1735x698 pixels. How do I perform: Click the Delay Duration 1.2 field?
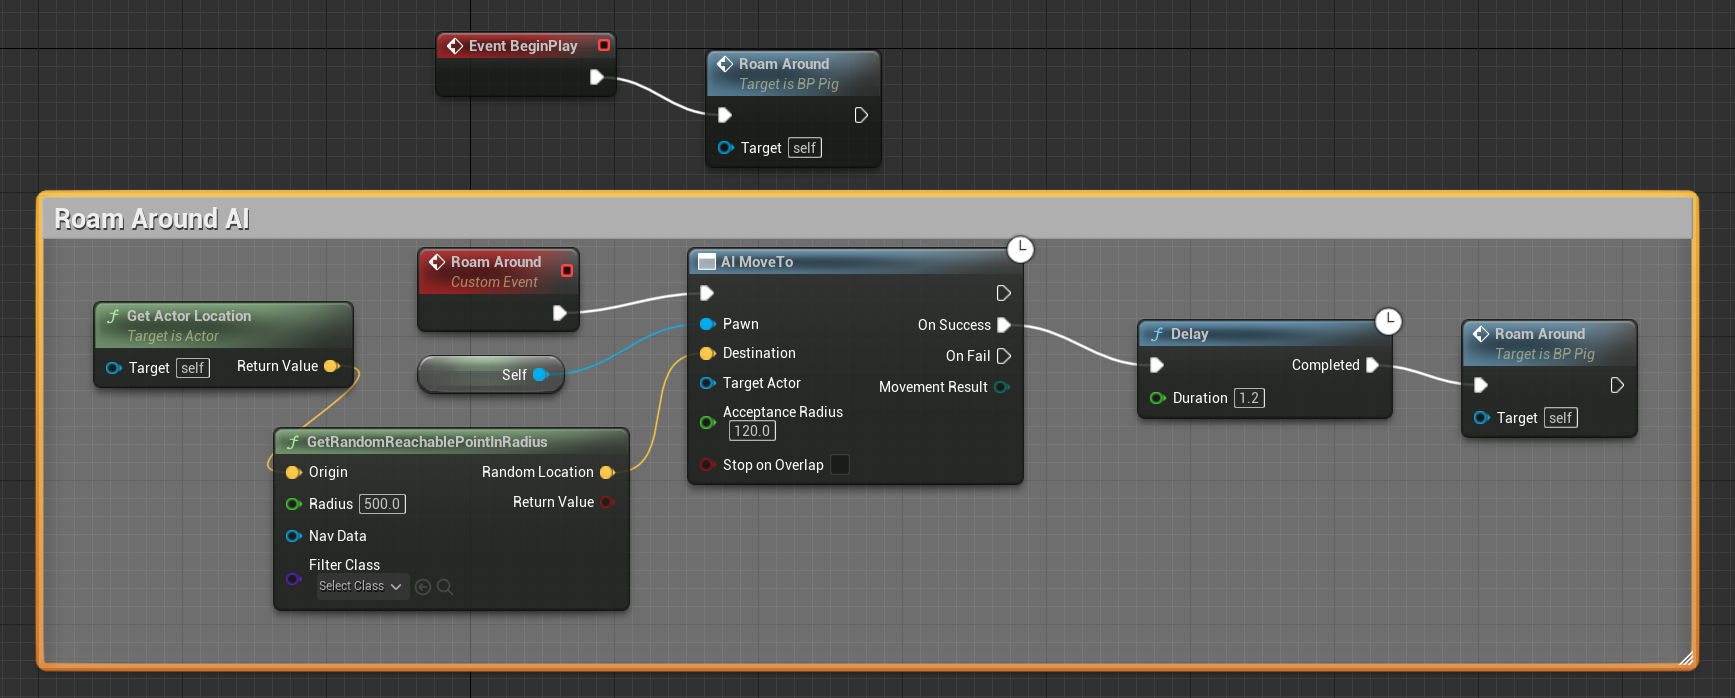click(1249, 398)
